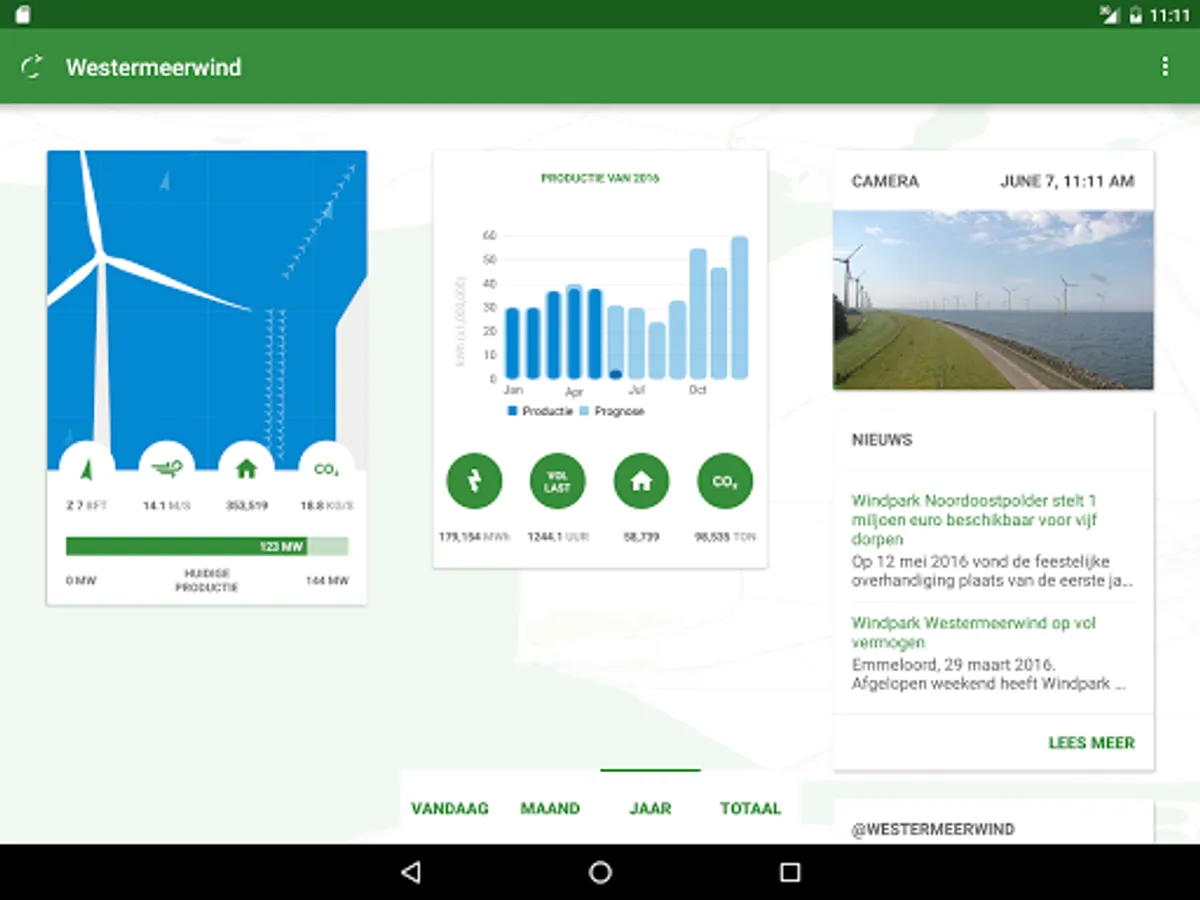Tap the Oct label on chart axis

[697, 390]
